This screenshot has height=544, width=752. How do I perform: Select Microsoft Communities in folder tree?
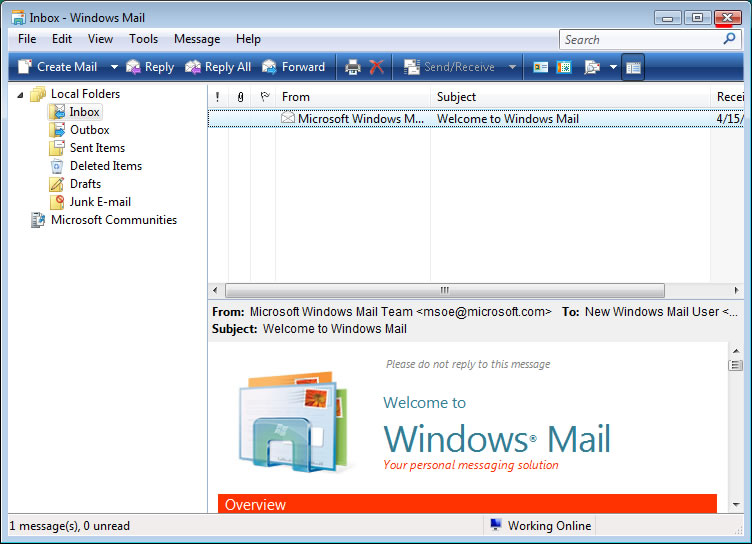113,220
